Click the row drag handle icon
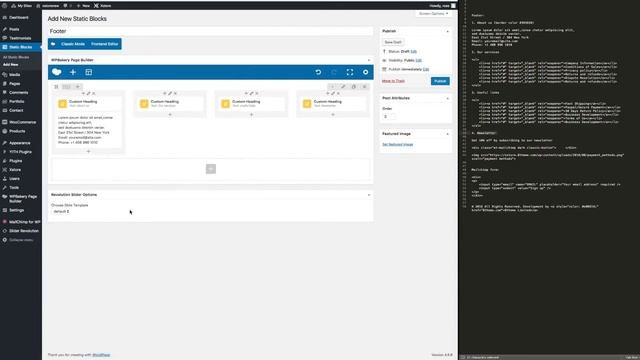Screen dimensions: 640x360 pos(56,87)
